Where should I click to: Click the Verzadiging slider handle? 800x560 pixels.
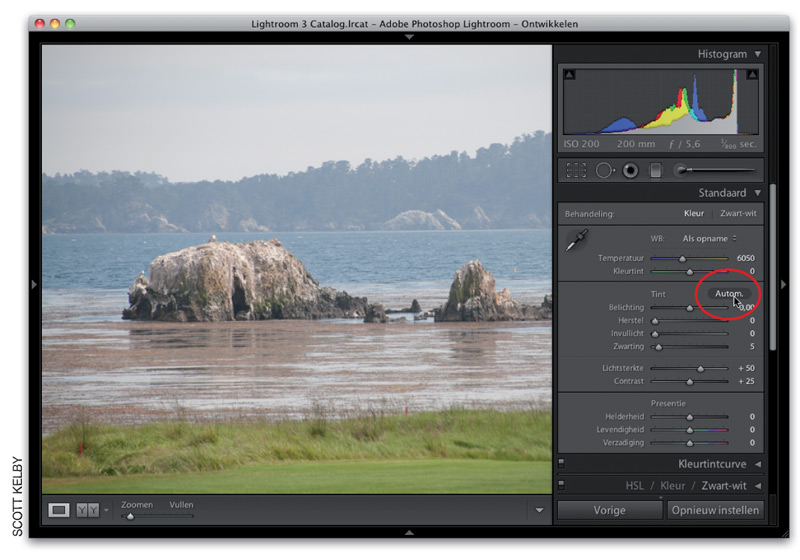point(690,443)
